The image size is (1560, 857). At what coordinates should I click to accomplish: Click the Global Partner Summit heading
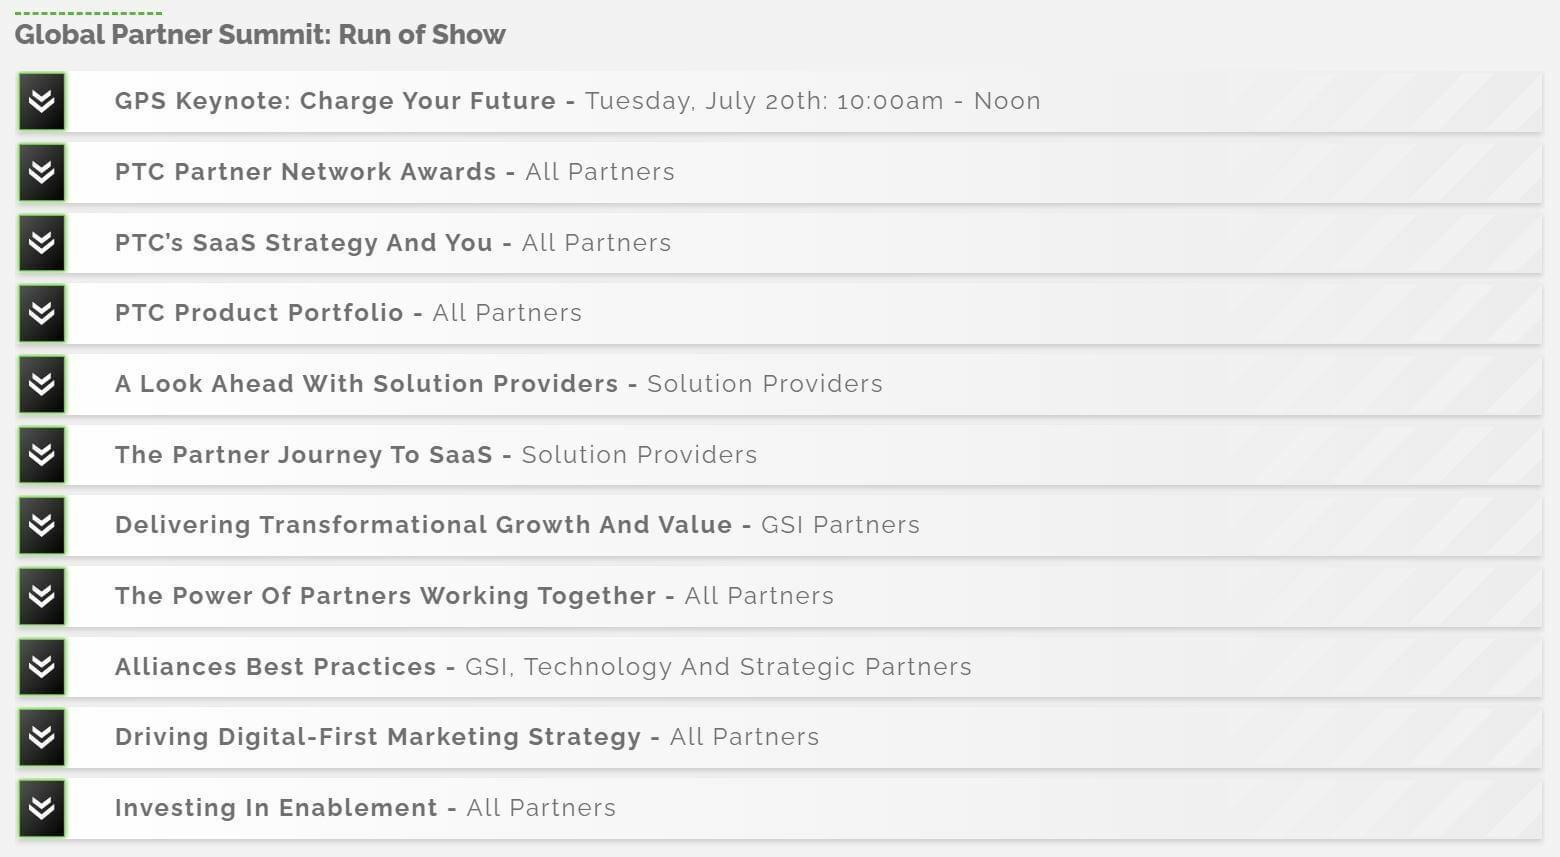(x=260, y=35)
